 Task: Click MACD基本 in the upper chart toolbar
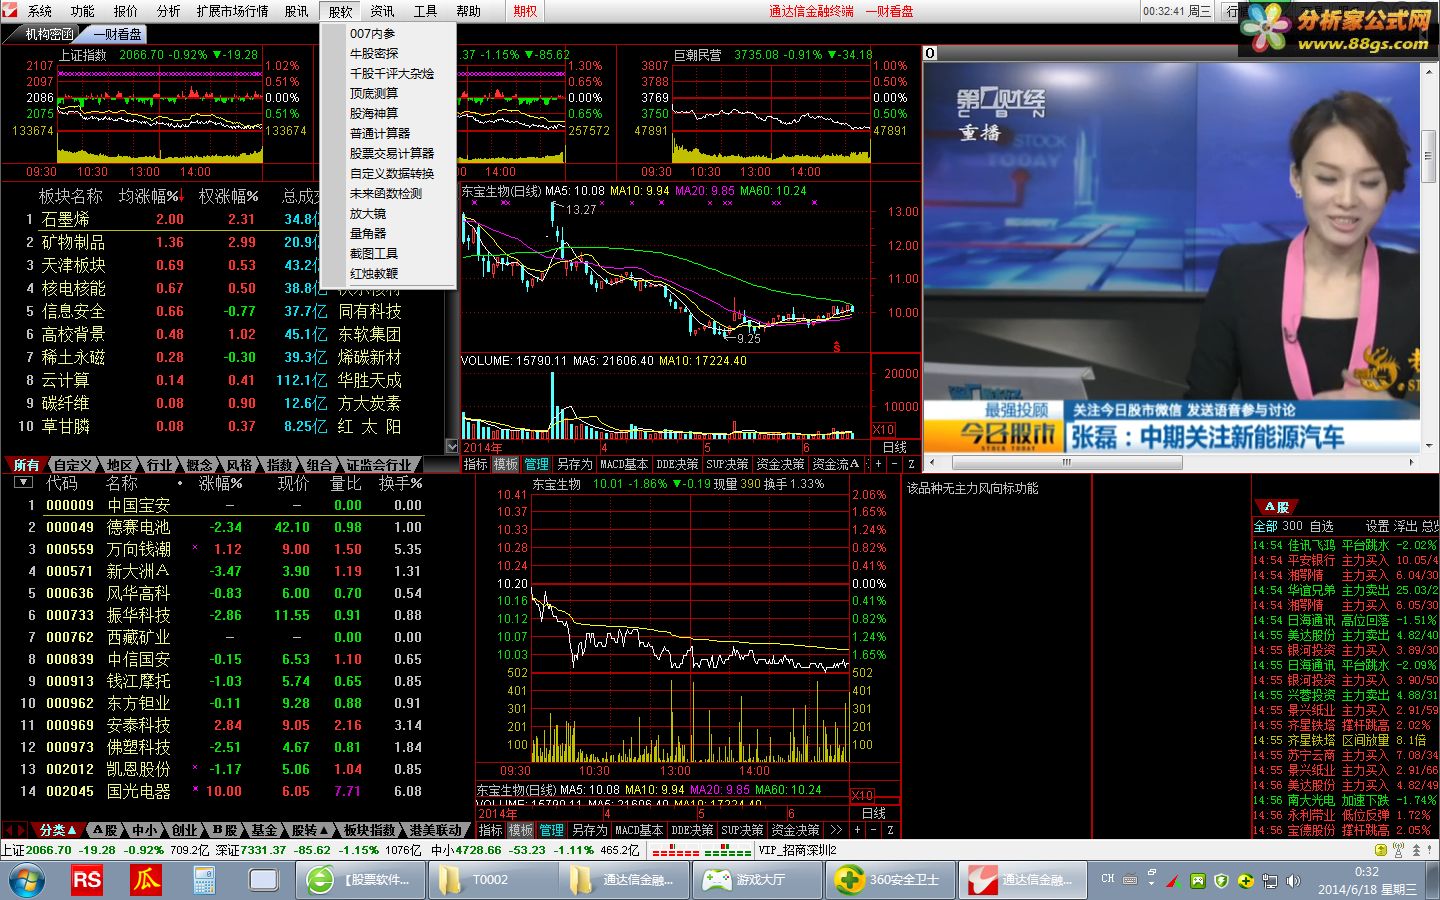[x=624, y=465]
